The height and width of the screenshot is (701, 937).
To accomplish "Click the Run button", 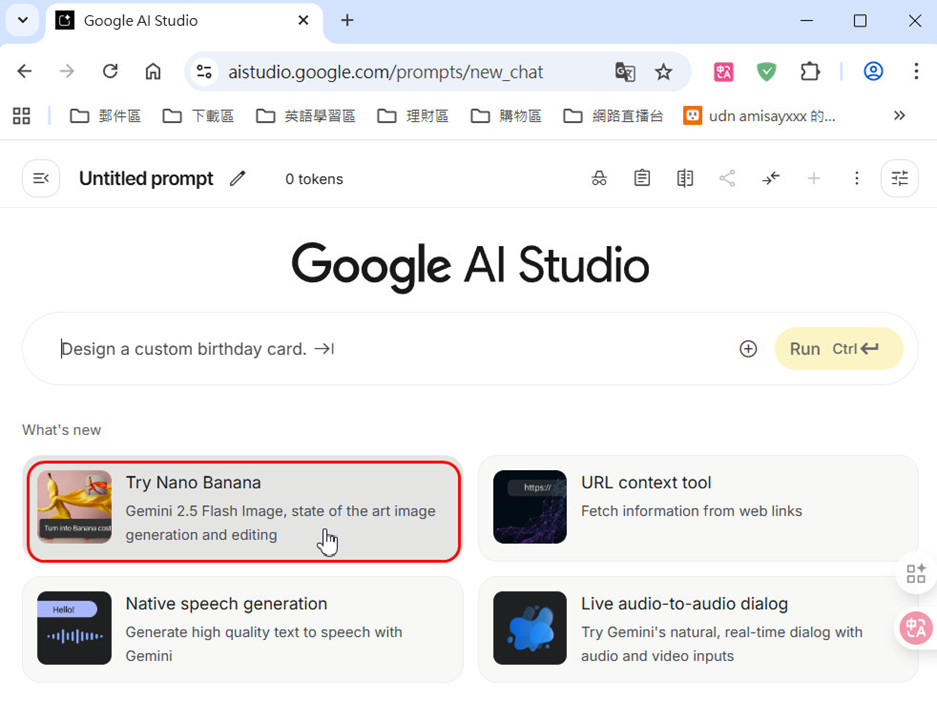I will click(x=838, y=349).
